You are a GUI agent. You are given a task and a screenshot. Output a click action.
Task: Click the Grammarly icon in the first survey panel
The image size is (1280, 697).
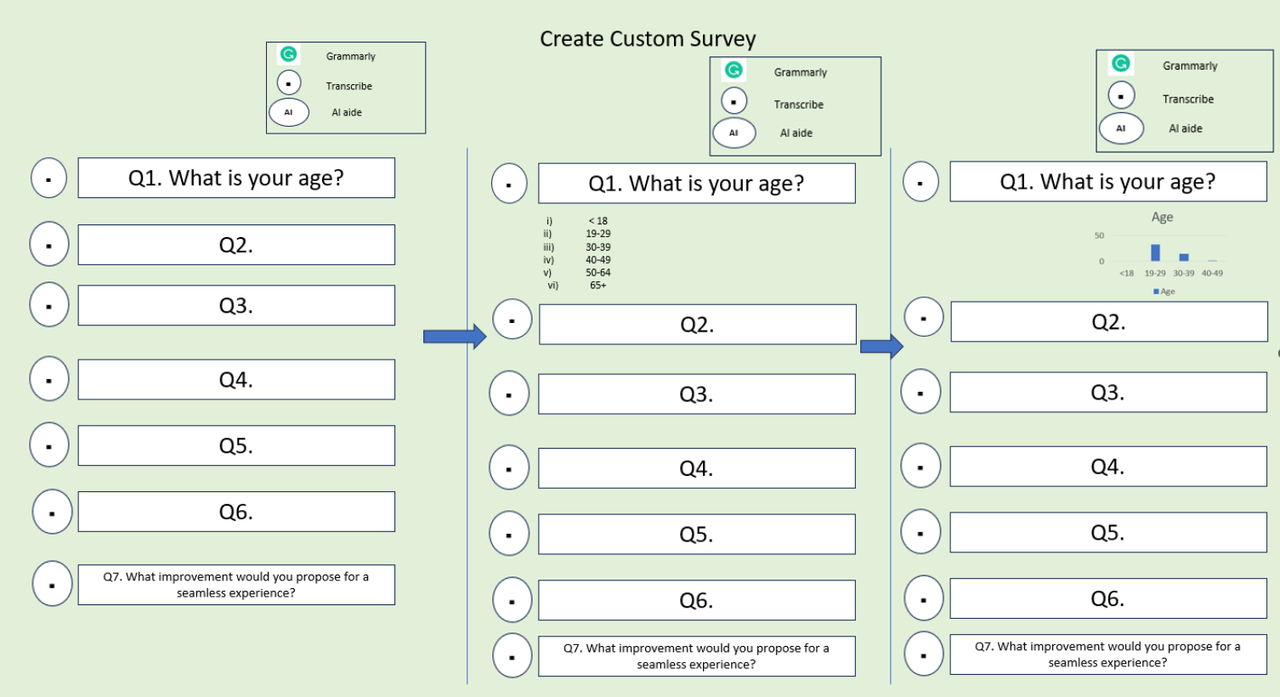pos(288,56)
